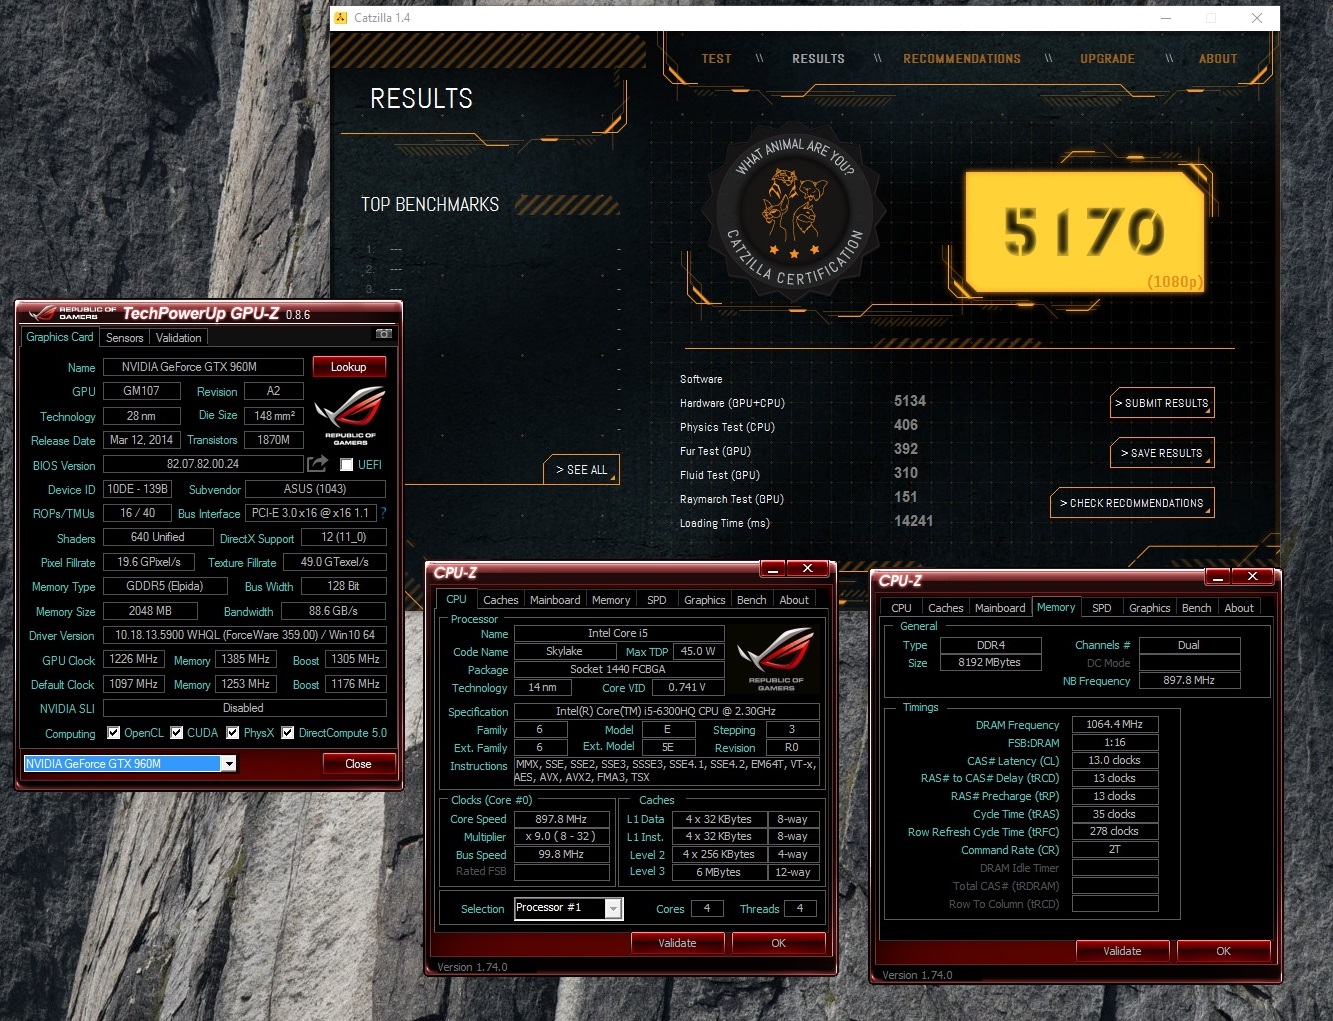Click the GPU-Z screenshot camera icon
This screenshot has height=1021, width=1333.
point(383,334)
